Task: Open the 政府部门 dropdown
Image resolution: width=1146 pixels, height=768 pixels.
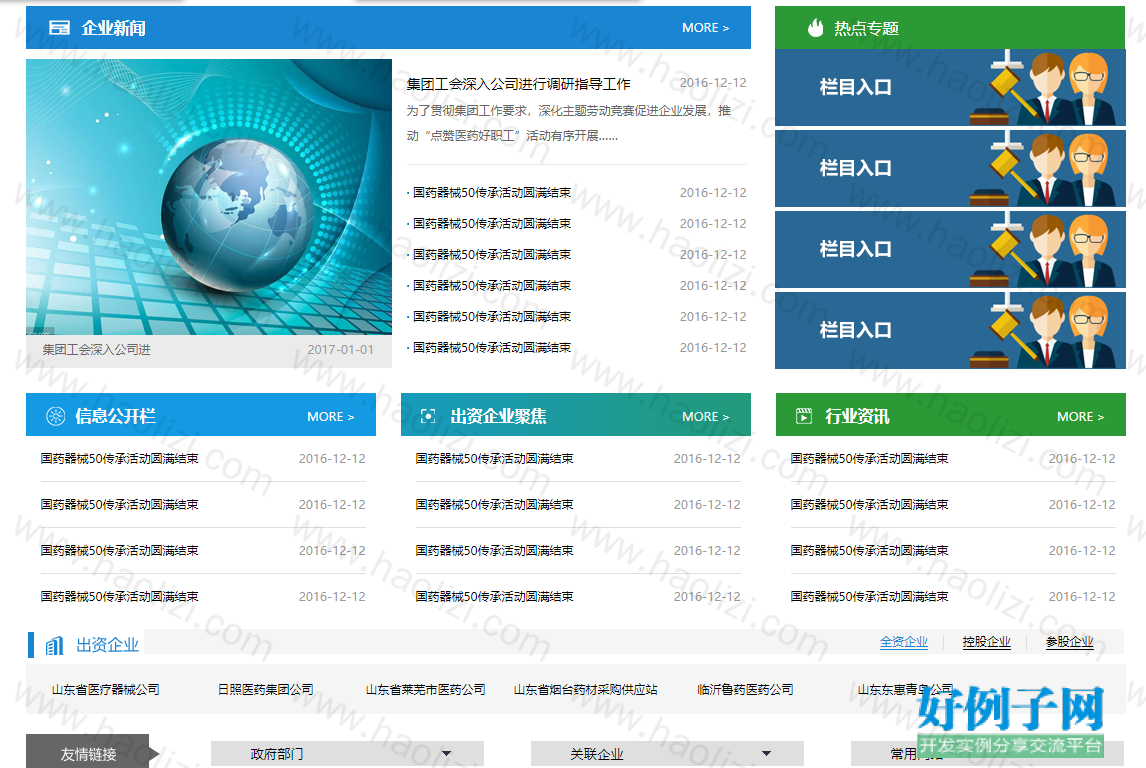Action: point(347,753)
